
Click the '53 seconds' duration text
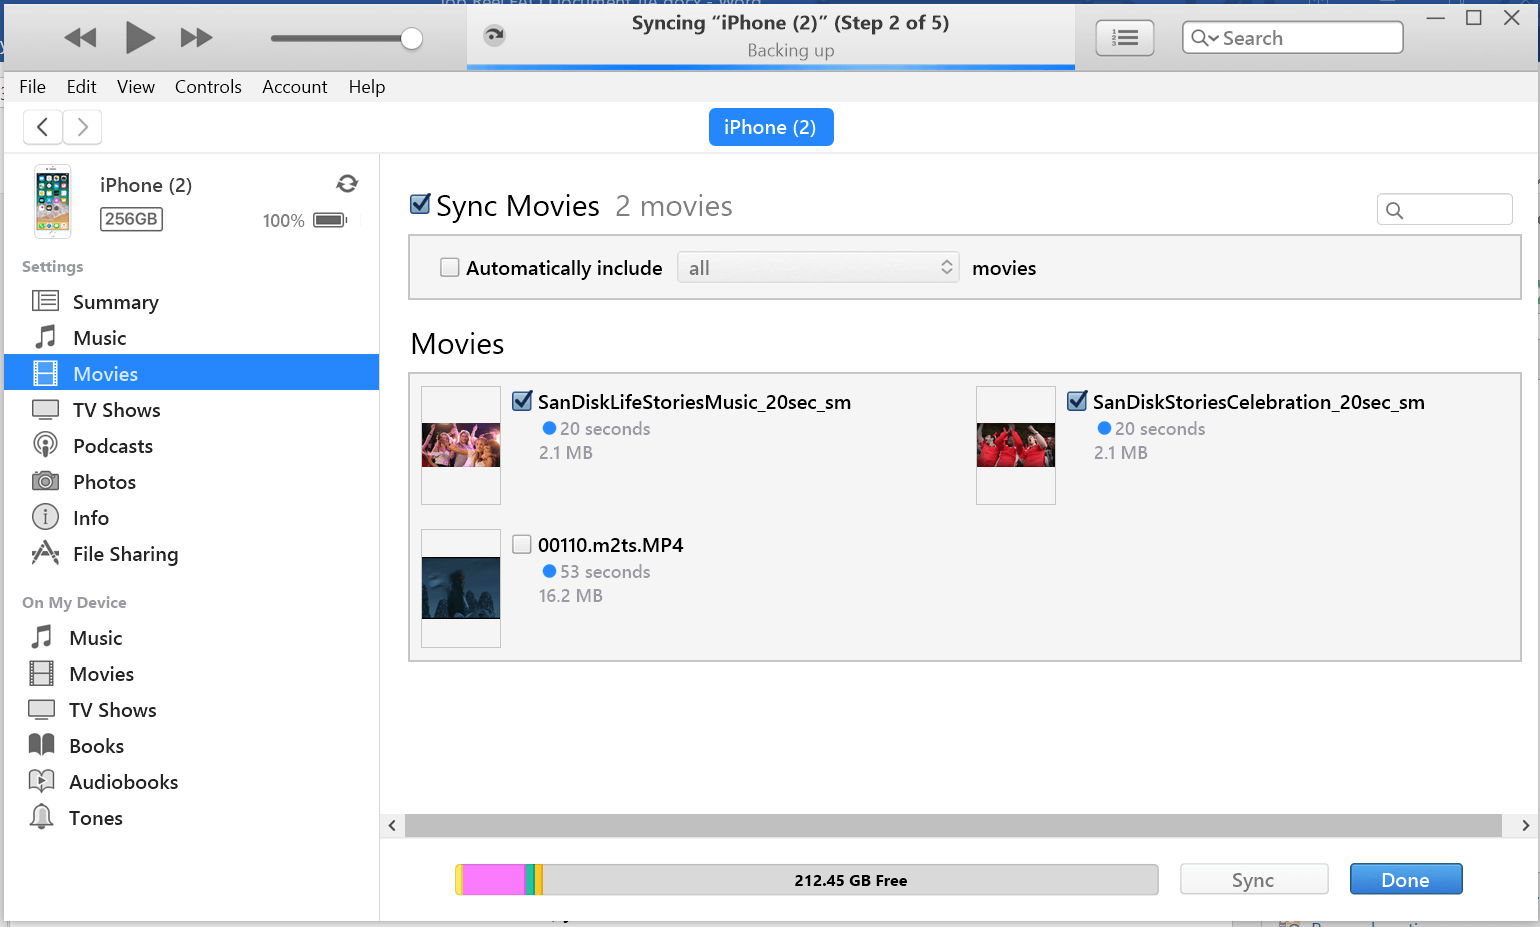click(x=605, y=571)
